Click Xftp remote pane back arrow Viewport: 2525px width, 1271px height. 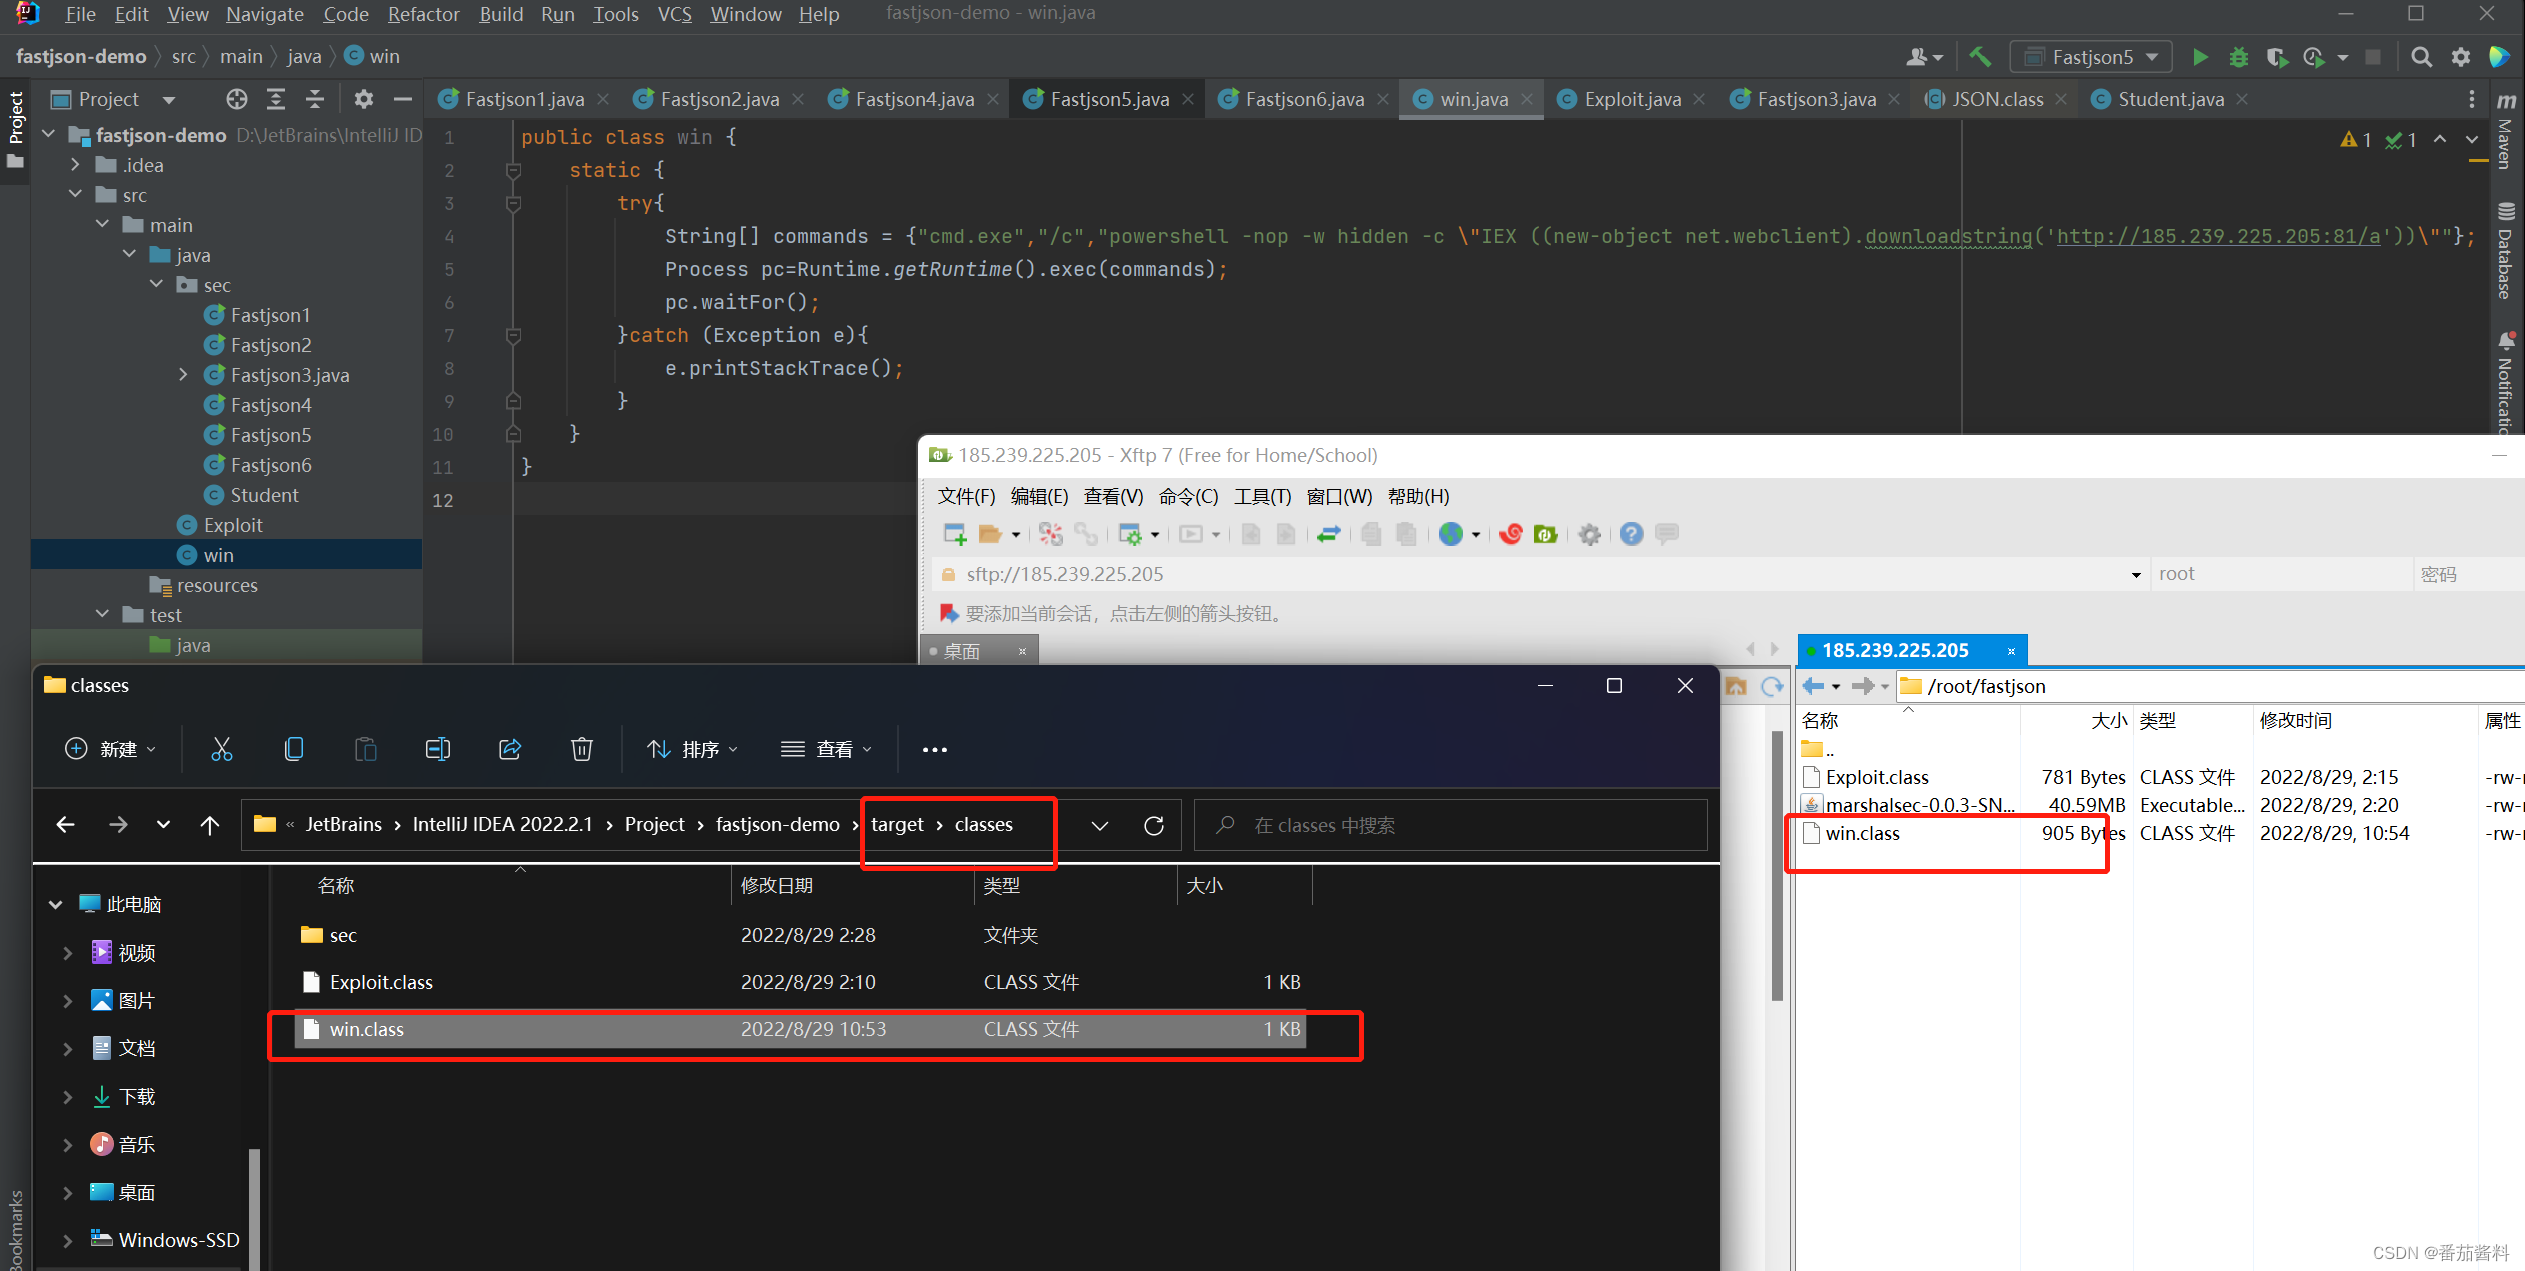coord(1813,686)
